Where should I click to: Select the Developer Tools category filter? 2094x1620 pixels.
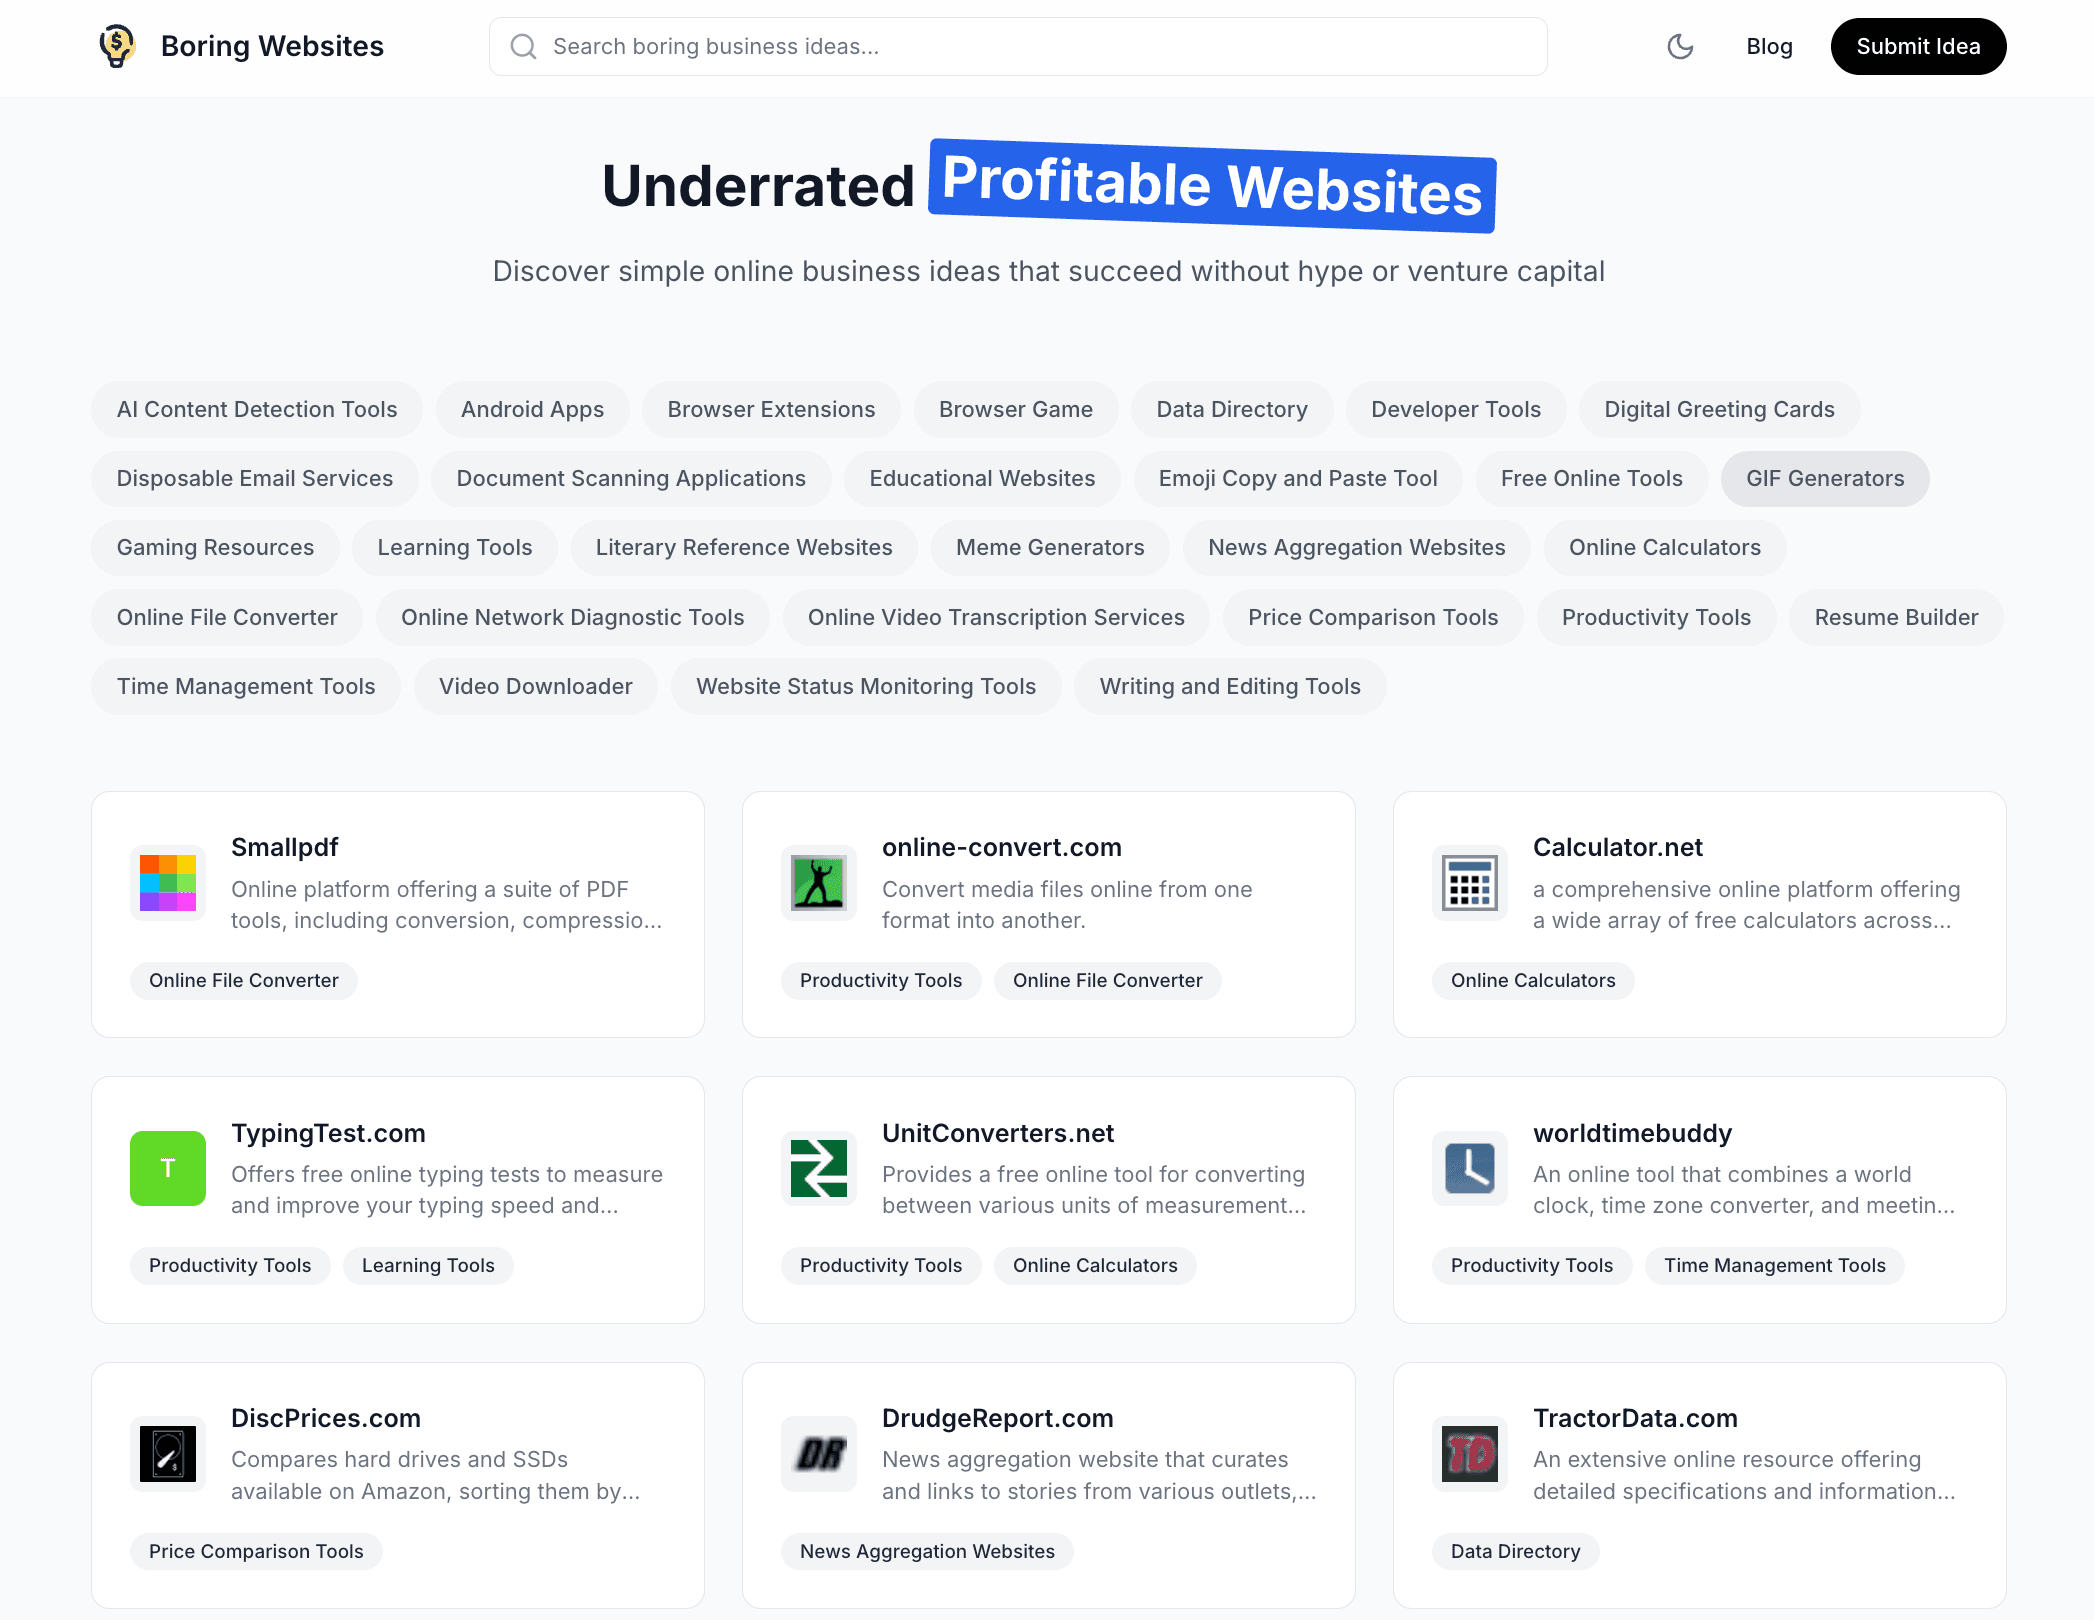(1456, 409)
